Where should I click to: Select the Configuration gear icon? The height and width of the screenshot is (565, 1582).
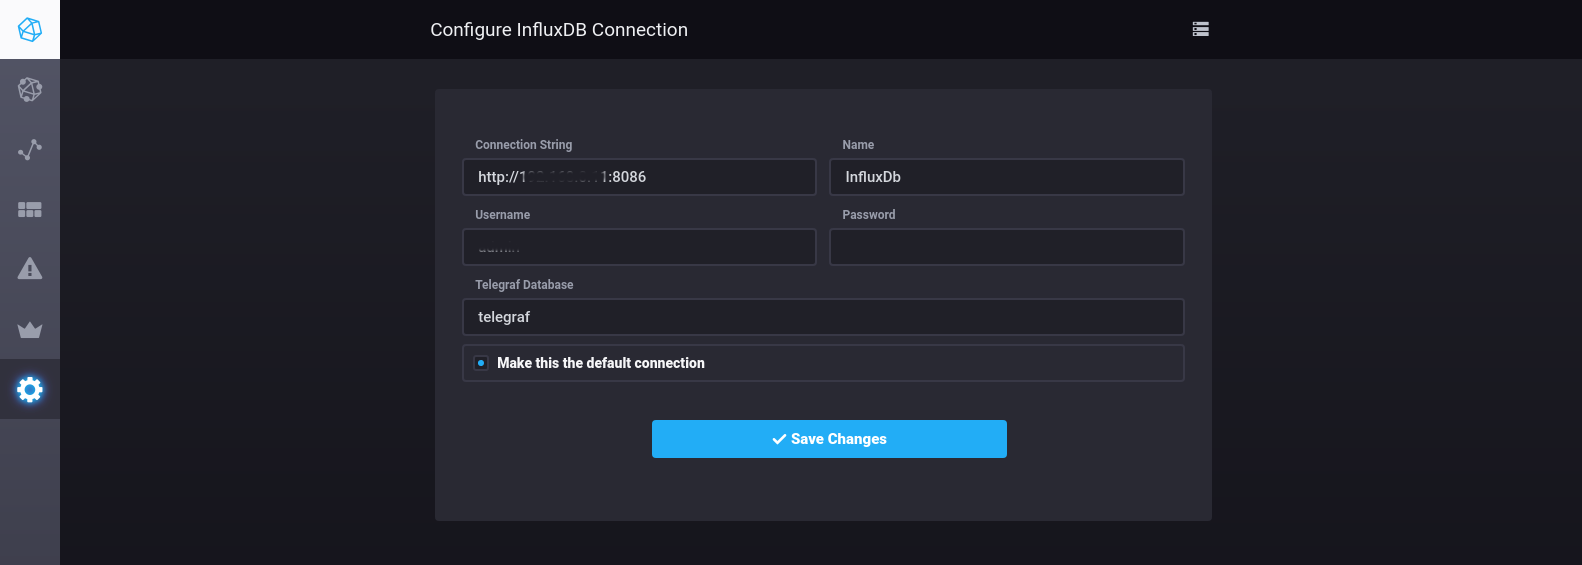[x=30, y=389]
